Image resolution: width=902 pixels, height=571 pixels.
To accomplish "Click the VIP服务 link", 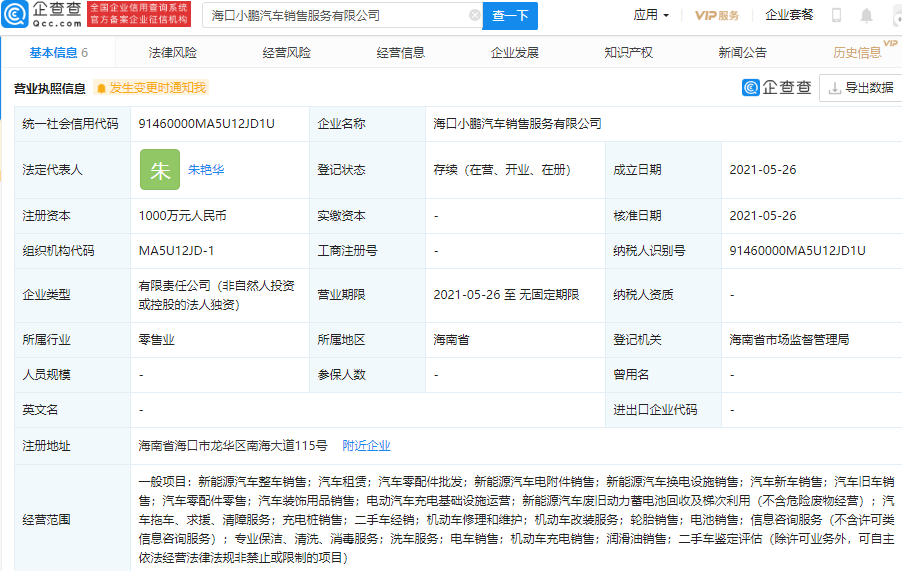I will (x=717, y=15).
